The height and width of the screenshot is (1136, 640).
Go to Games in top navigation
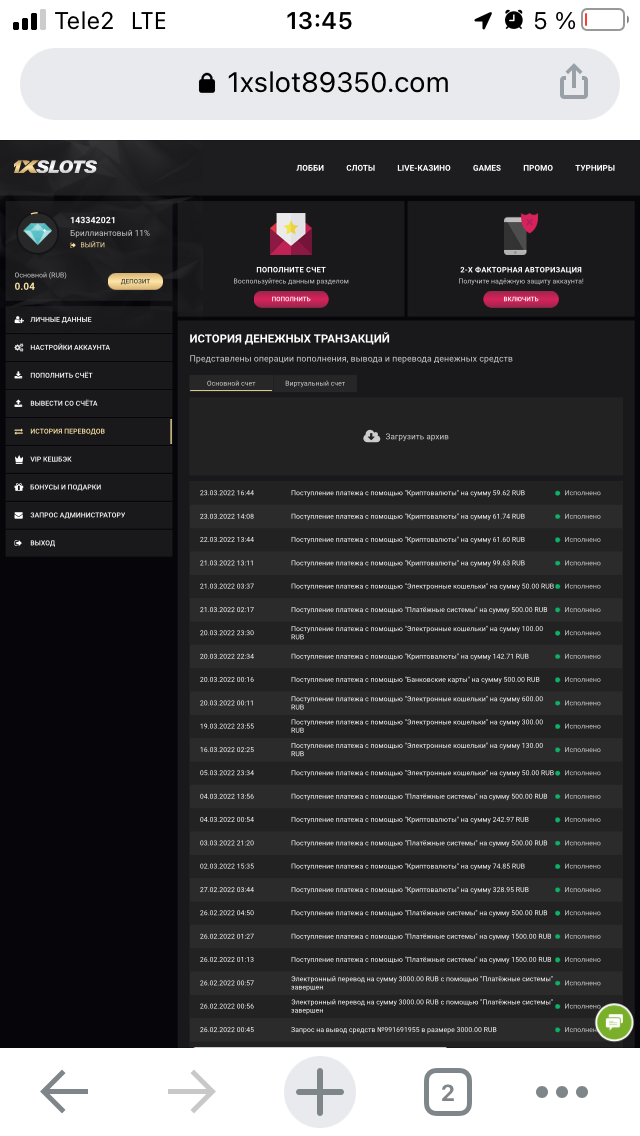(486, 168)
